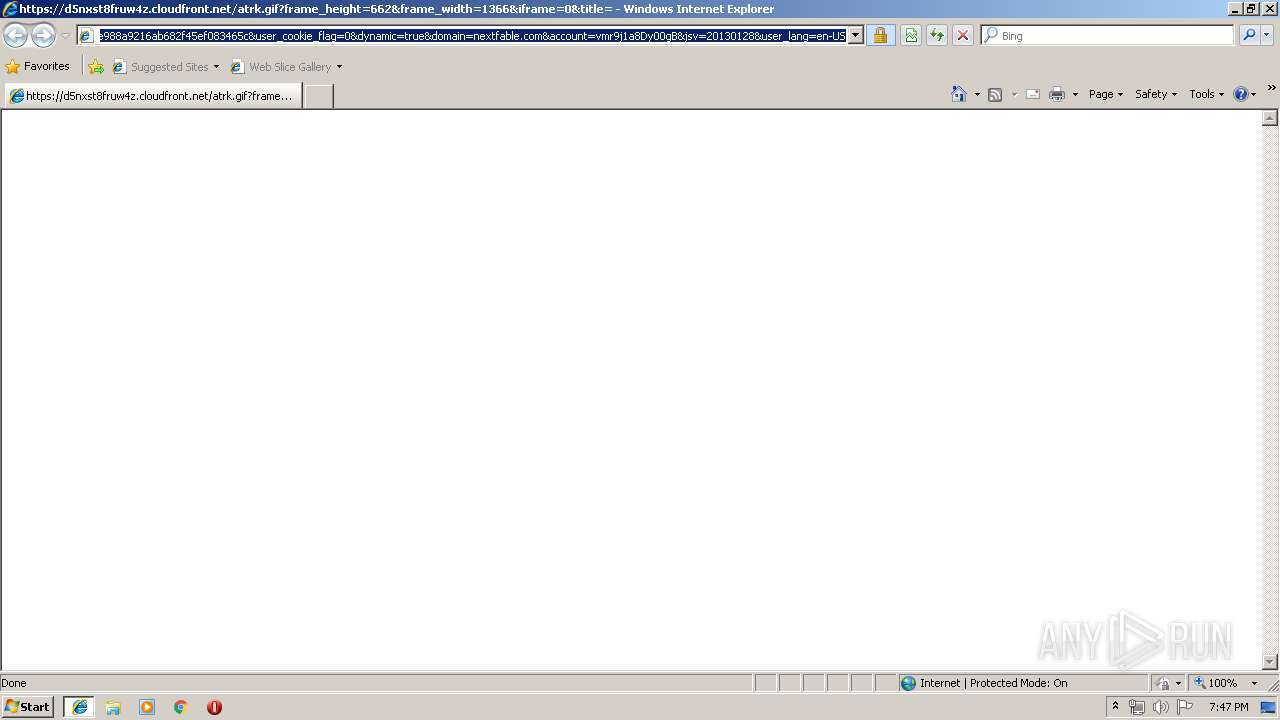Expand Web Slice Gallery dropdown arrow
Image resolution: width=1280 pixels, height=720 pixels.
tap(339, 67)
